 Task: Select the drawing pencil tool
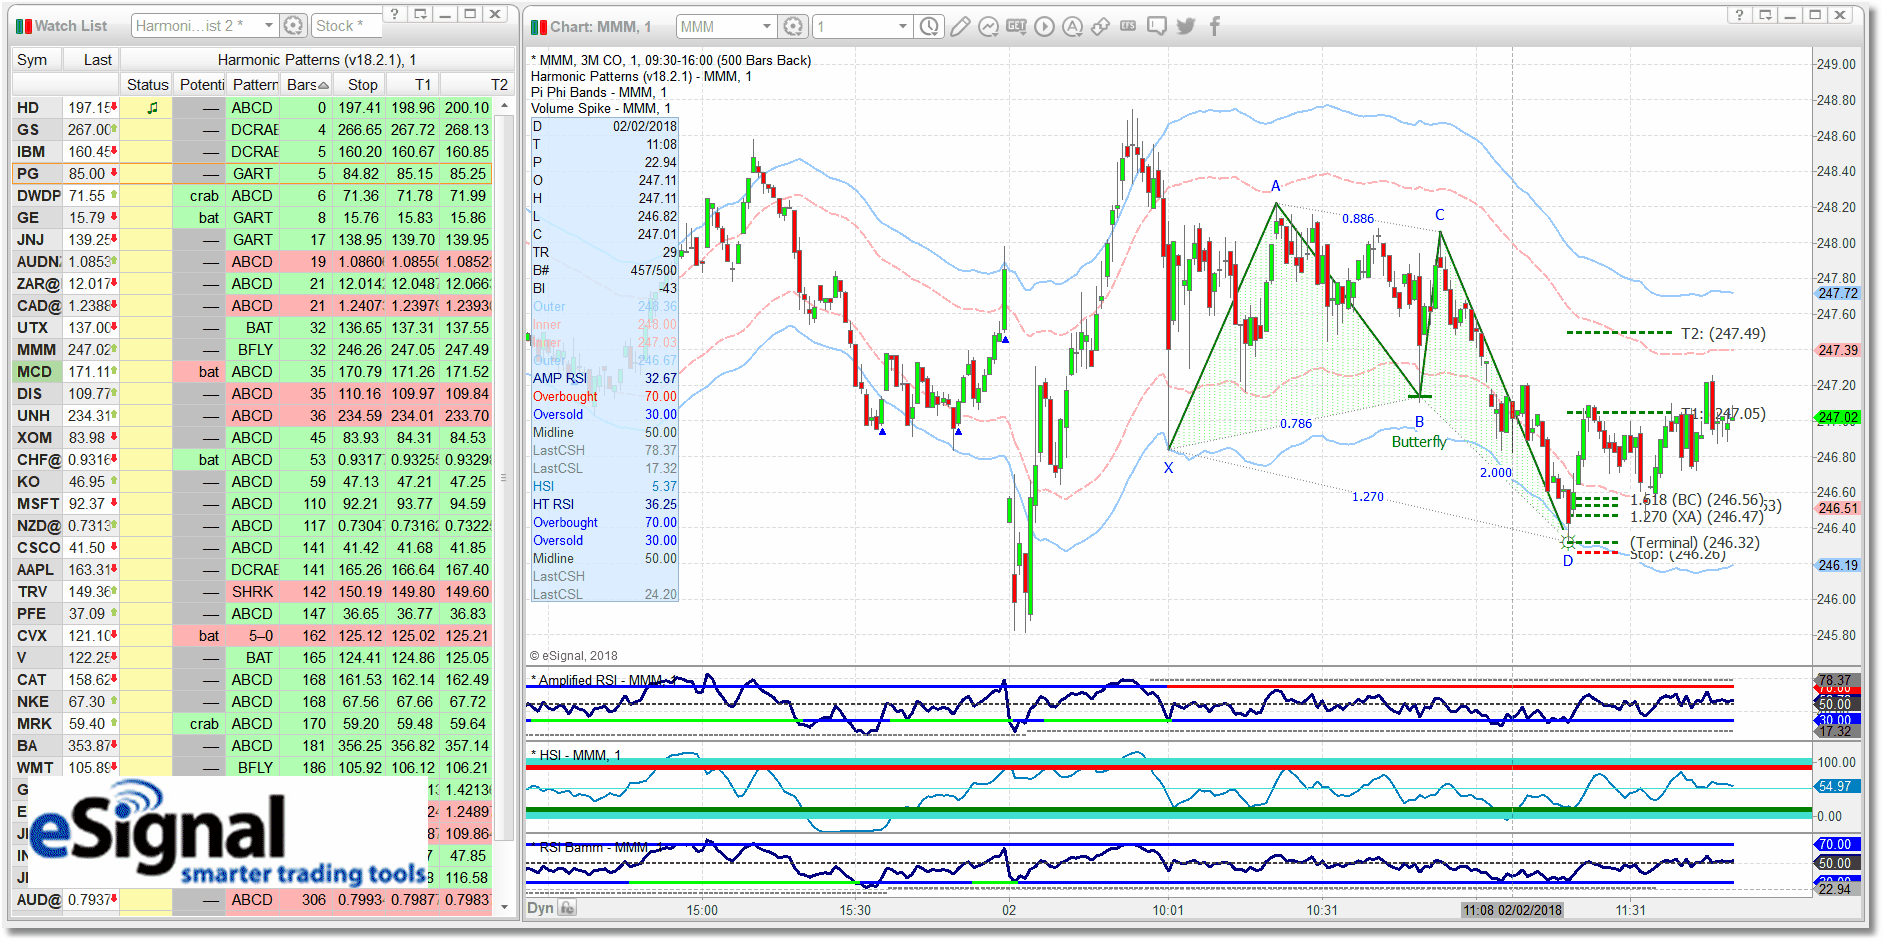pyautogui.click(x=959, y=27)
